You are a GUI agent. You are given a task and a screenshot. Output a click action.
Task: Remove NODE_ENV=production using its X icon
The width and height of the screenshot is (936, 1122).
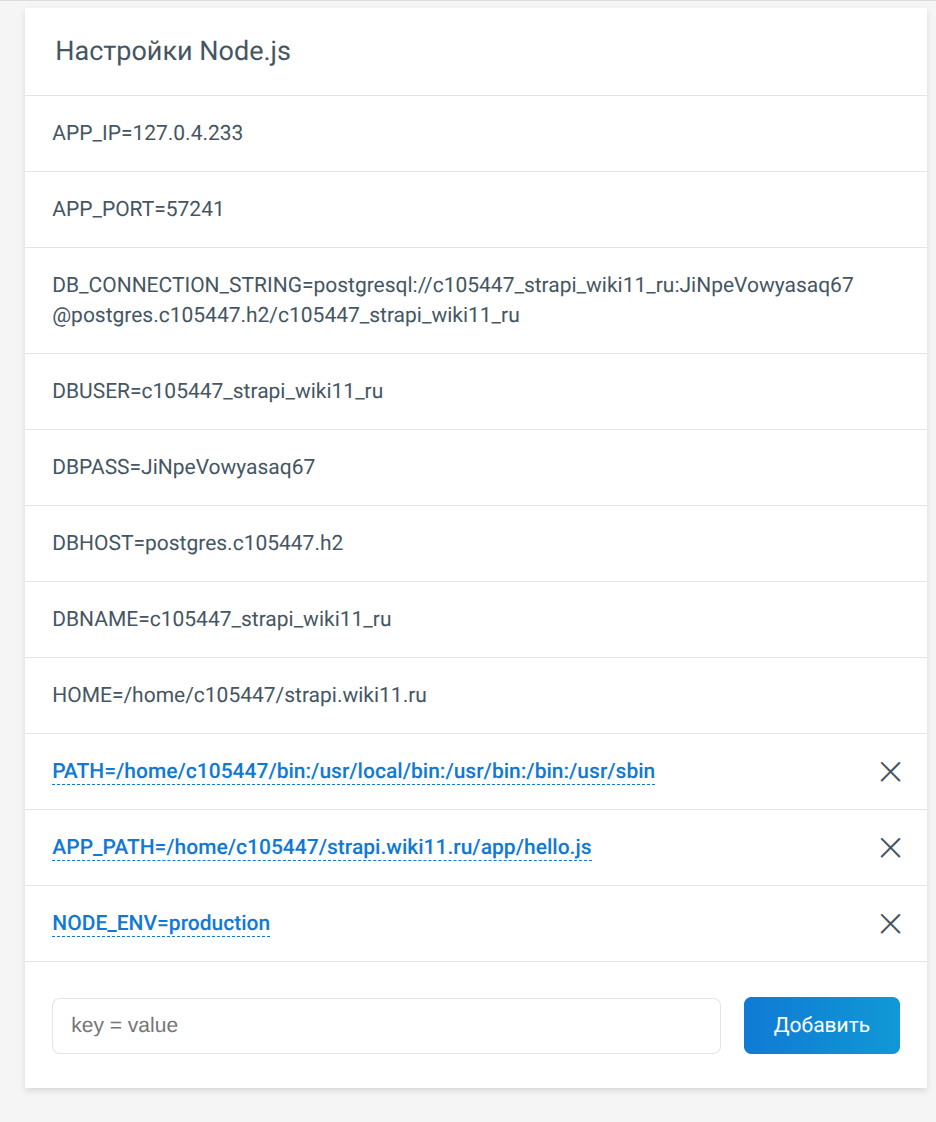pos(890,924)
